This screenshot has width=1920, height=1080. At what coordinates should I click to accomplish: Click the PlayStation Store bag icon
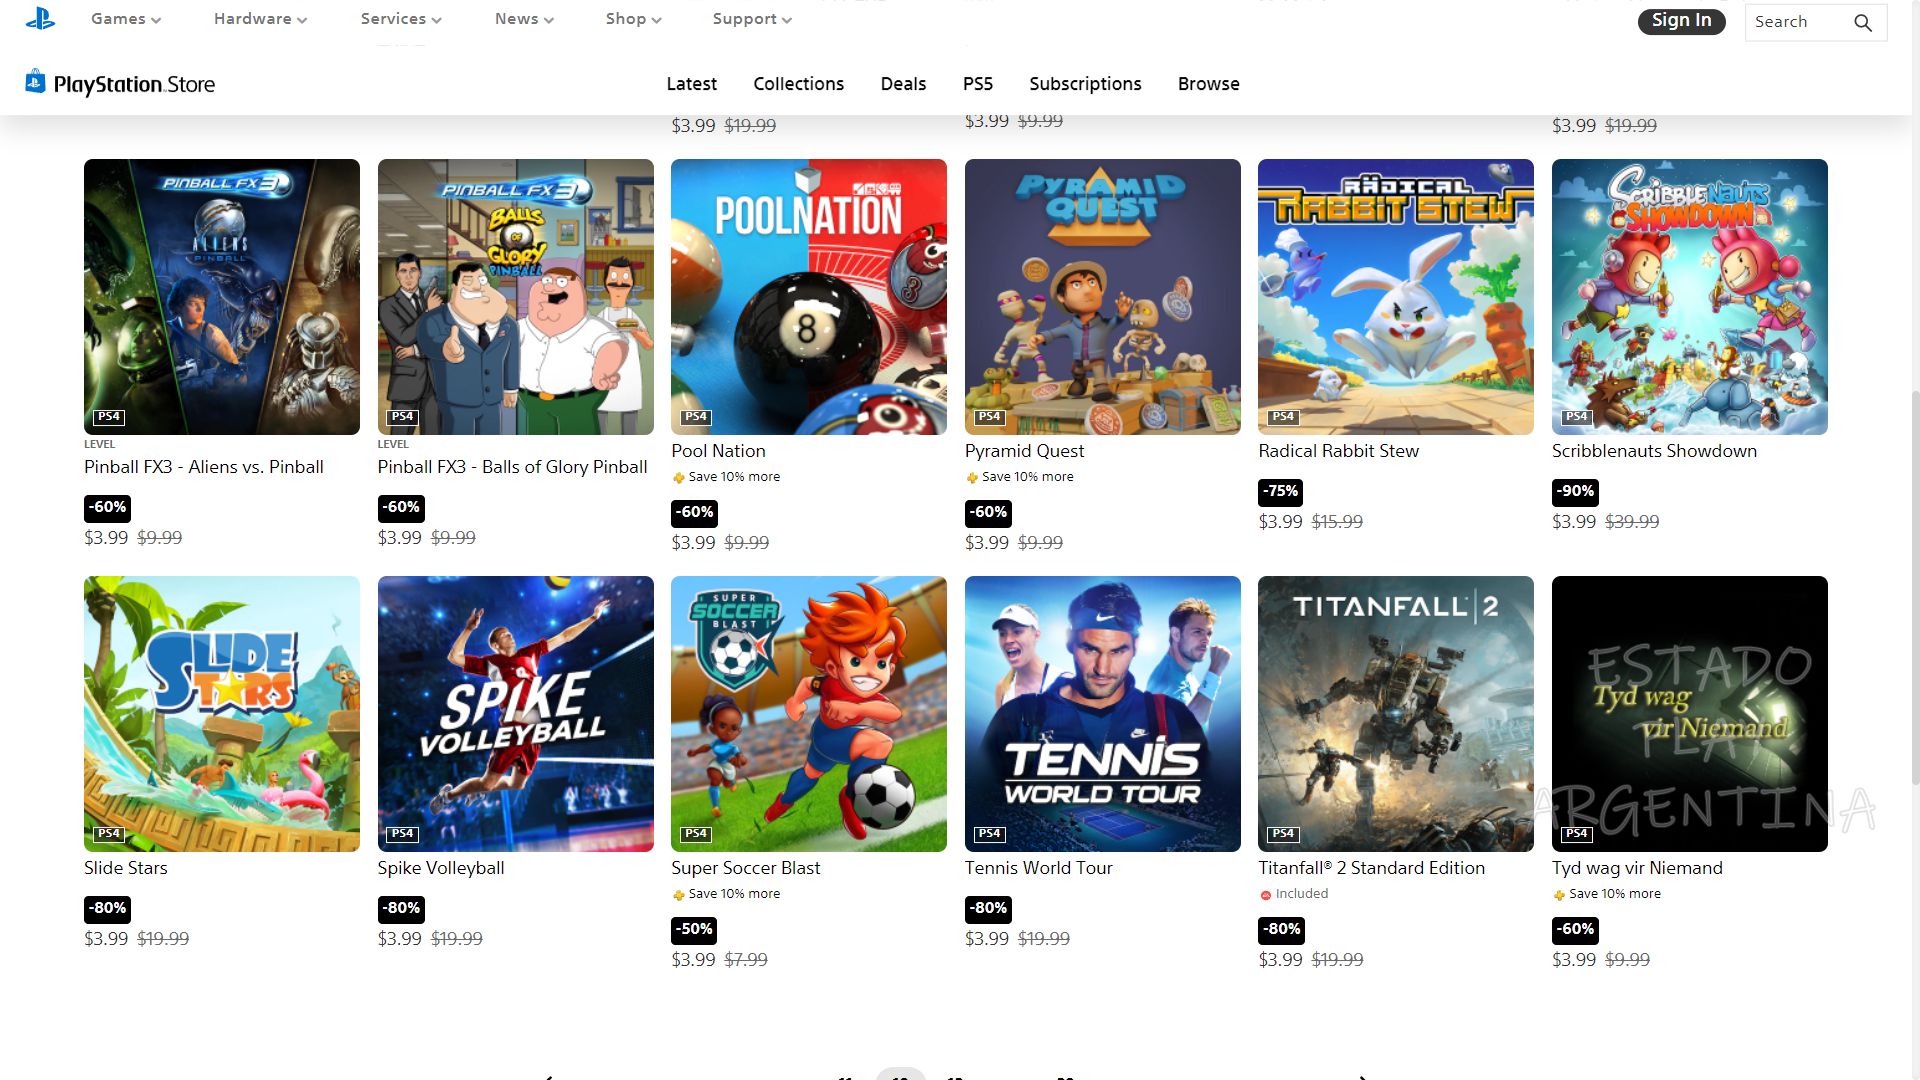(x=35, y=82)
